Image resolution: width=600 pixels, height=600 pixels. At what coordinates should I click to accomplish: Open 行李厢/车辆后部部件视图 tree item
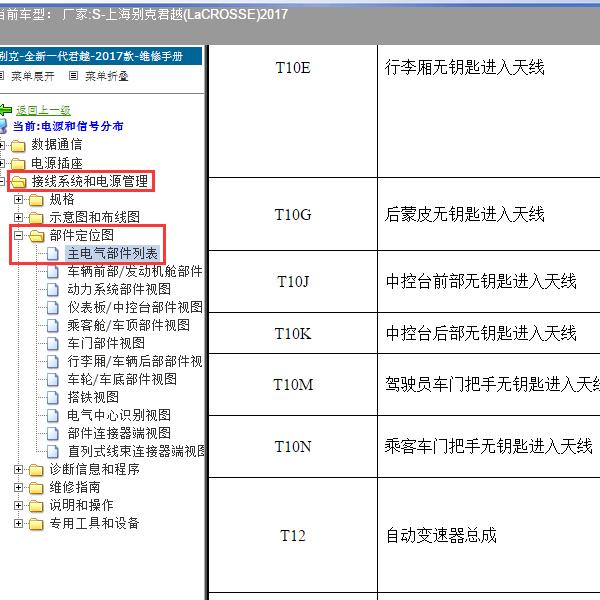click(x=135, y=361)
